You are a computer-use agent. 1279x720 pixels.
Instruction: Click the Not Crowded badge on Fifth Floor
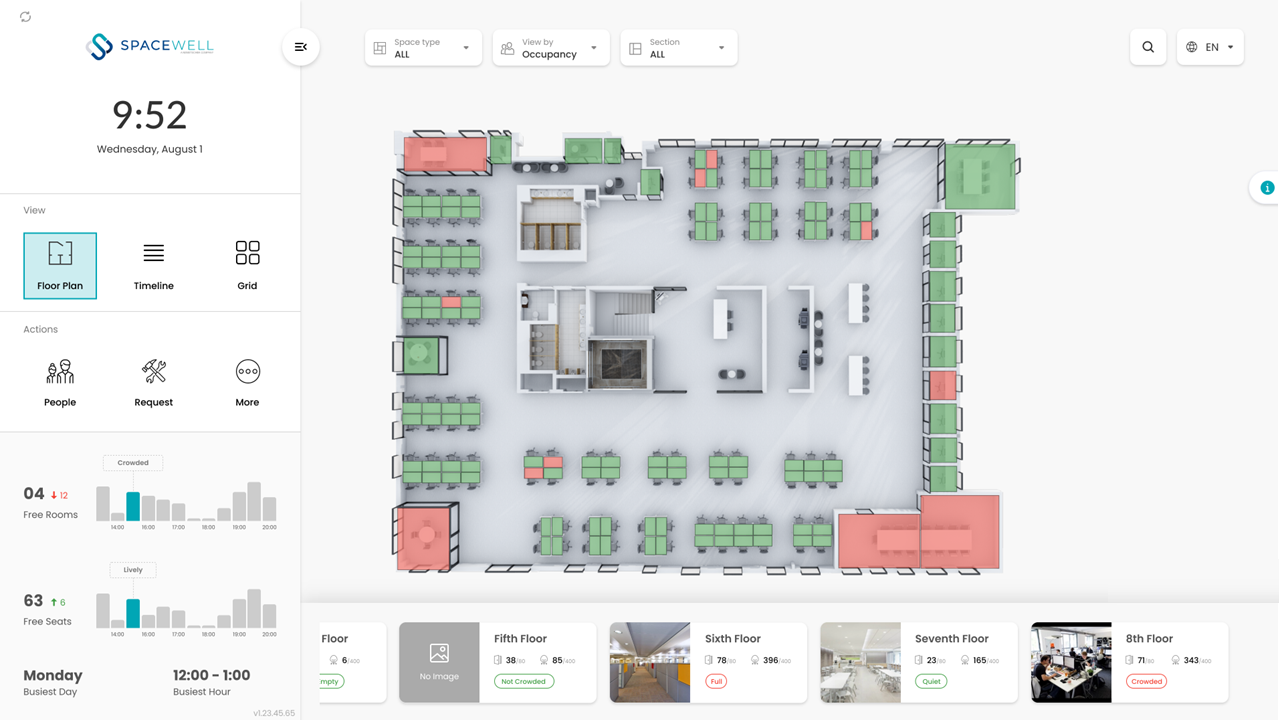click(524, 681)
